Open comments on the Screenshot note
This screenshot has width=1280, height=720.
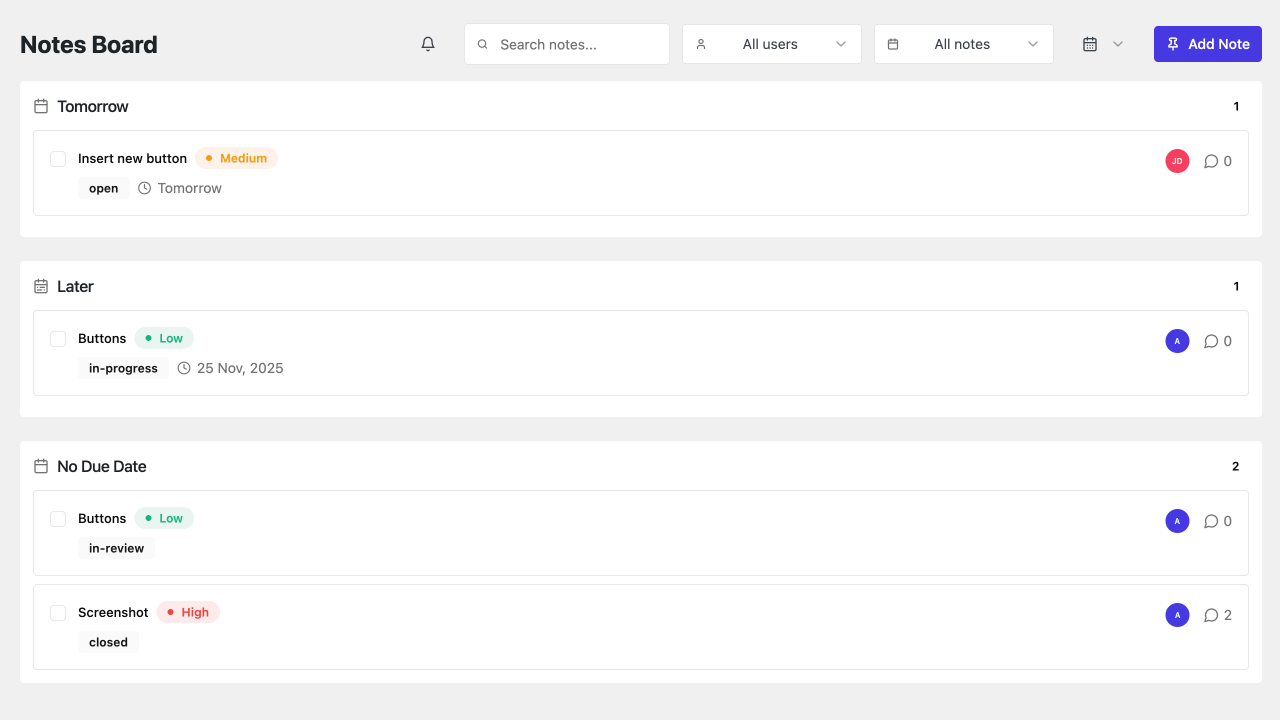click(x=1211, y=615)
